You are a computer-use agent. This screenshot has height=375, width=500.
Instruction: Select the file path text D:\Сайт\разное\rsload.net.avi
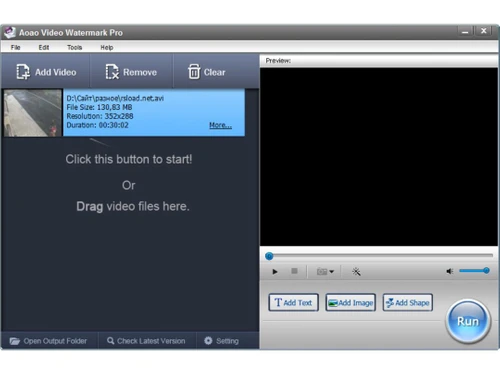[115, 98]
